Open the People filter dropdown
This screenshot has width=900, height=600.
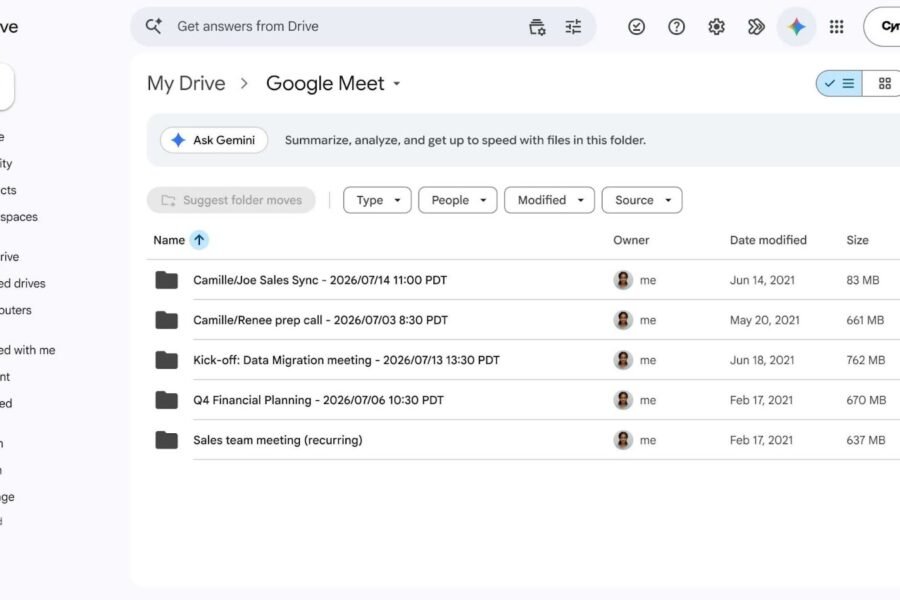tap(457, 200)
